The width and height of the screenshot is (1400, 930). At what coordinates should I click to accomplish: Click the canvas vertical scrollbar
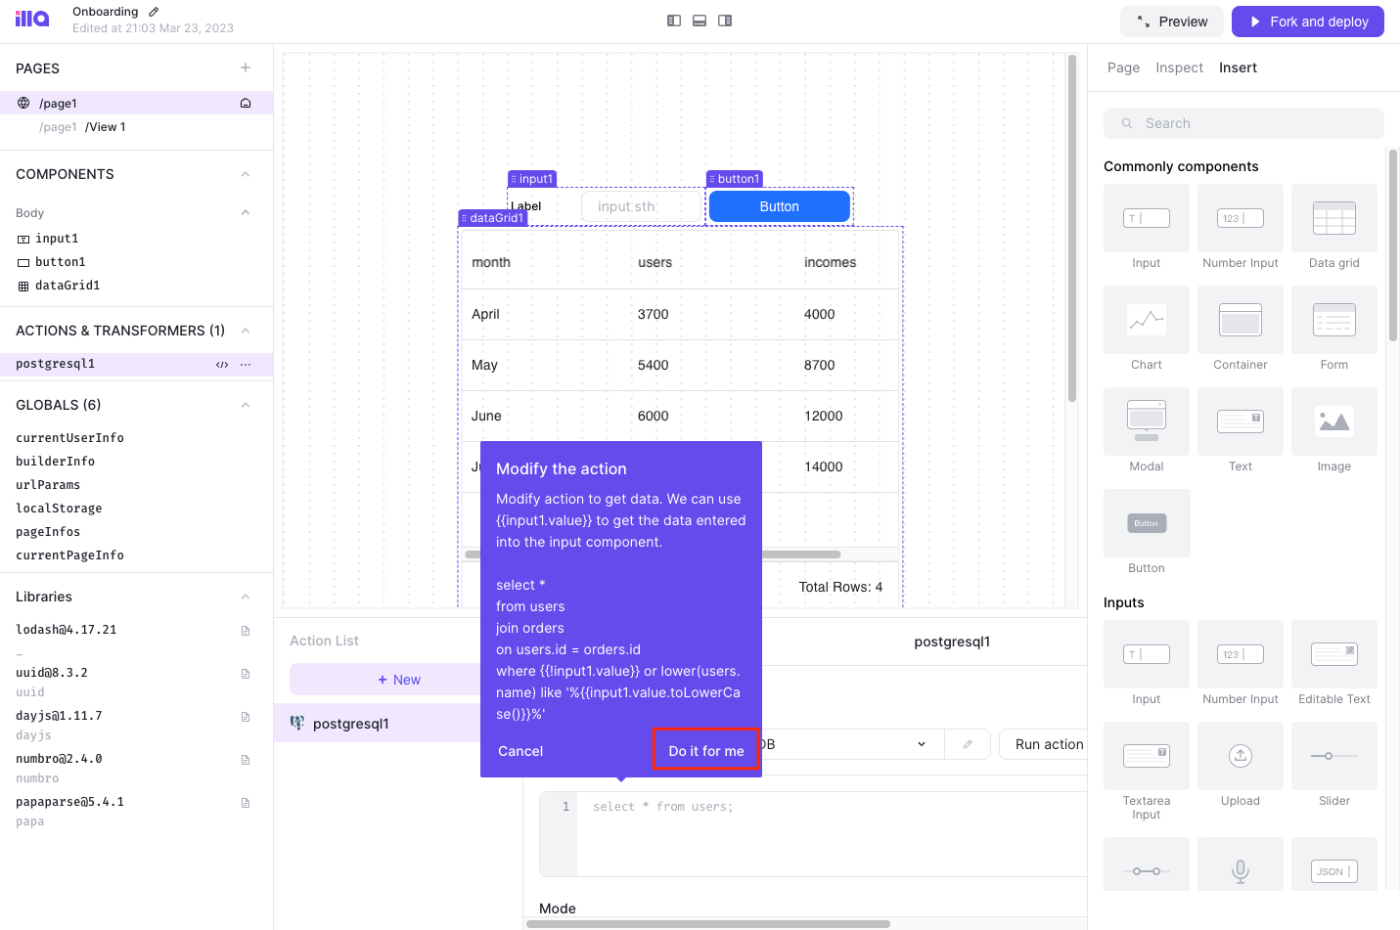[x=1072, y=228]
